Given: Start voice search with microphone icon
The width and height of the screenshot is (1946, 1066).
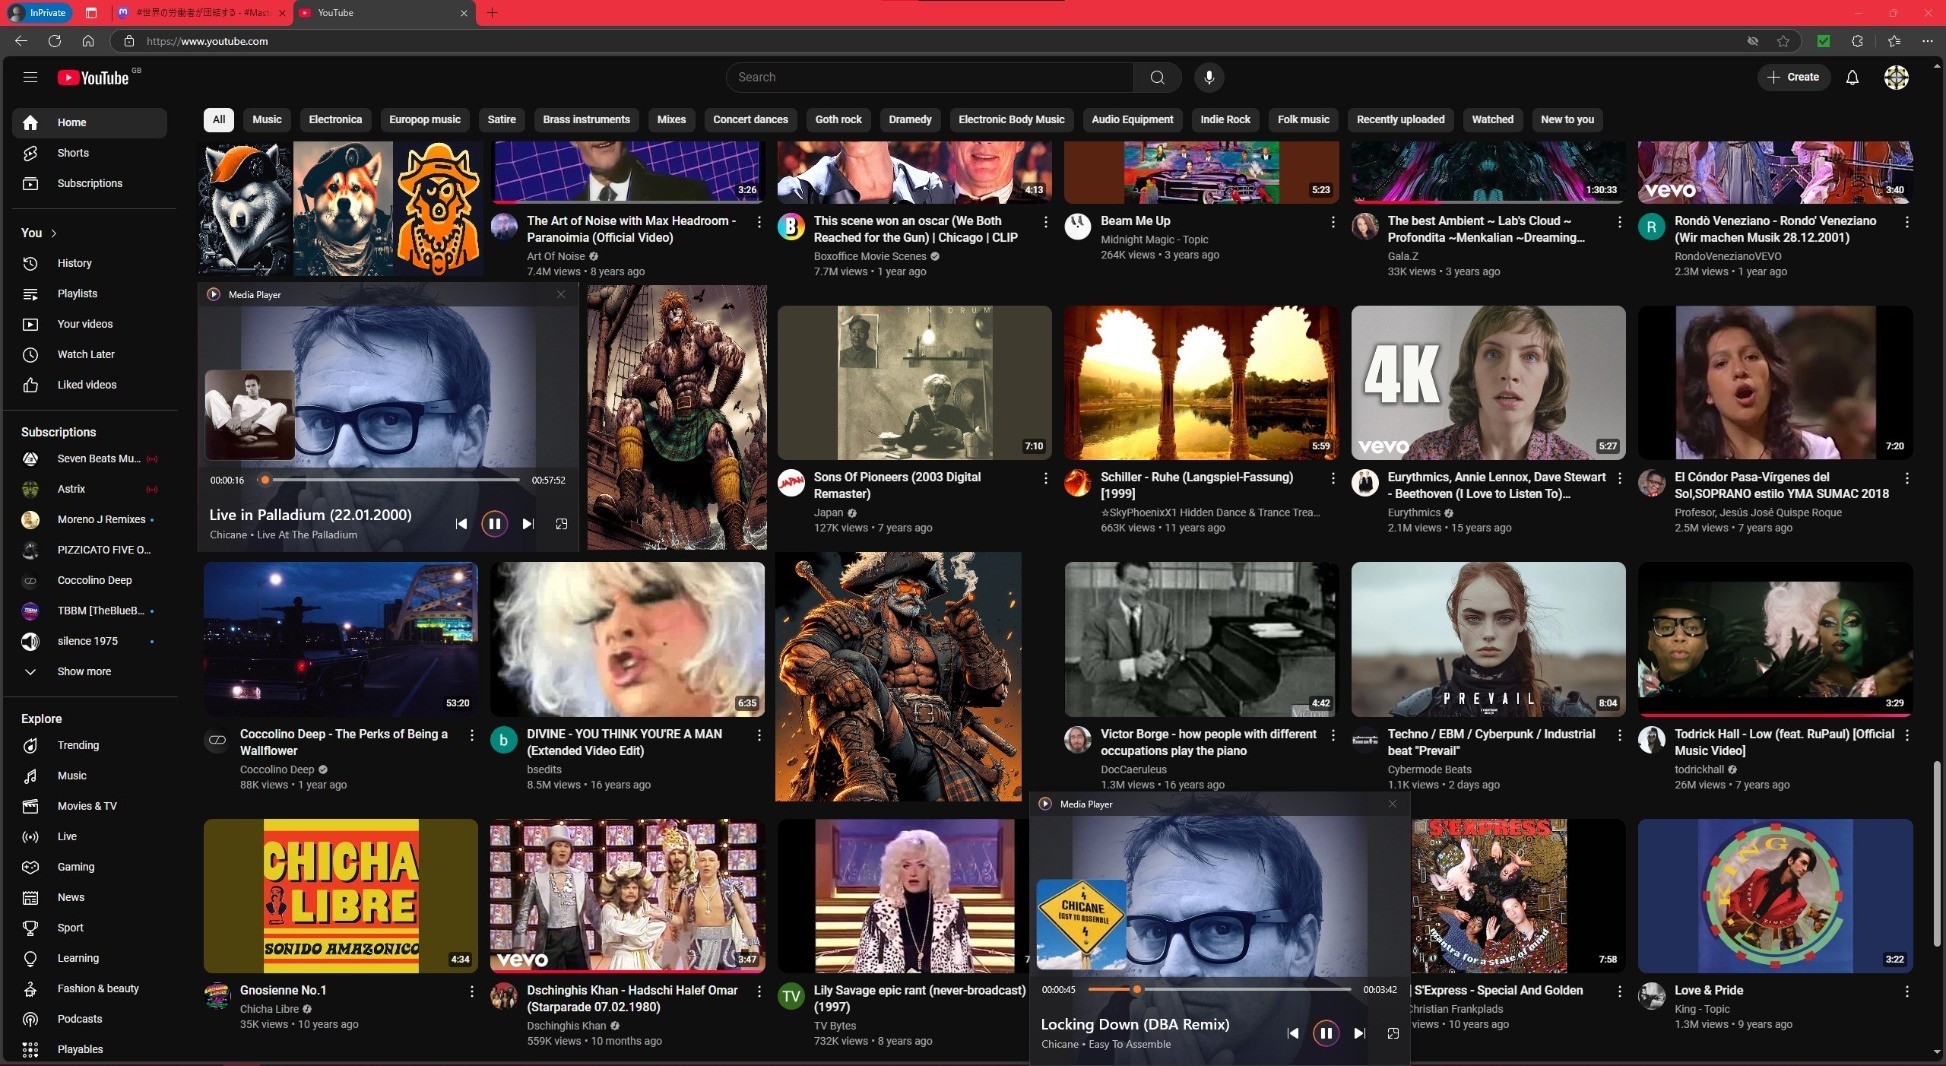Looking at the screenshot, I should click(x=1209, y=77).
